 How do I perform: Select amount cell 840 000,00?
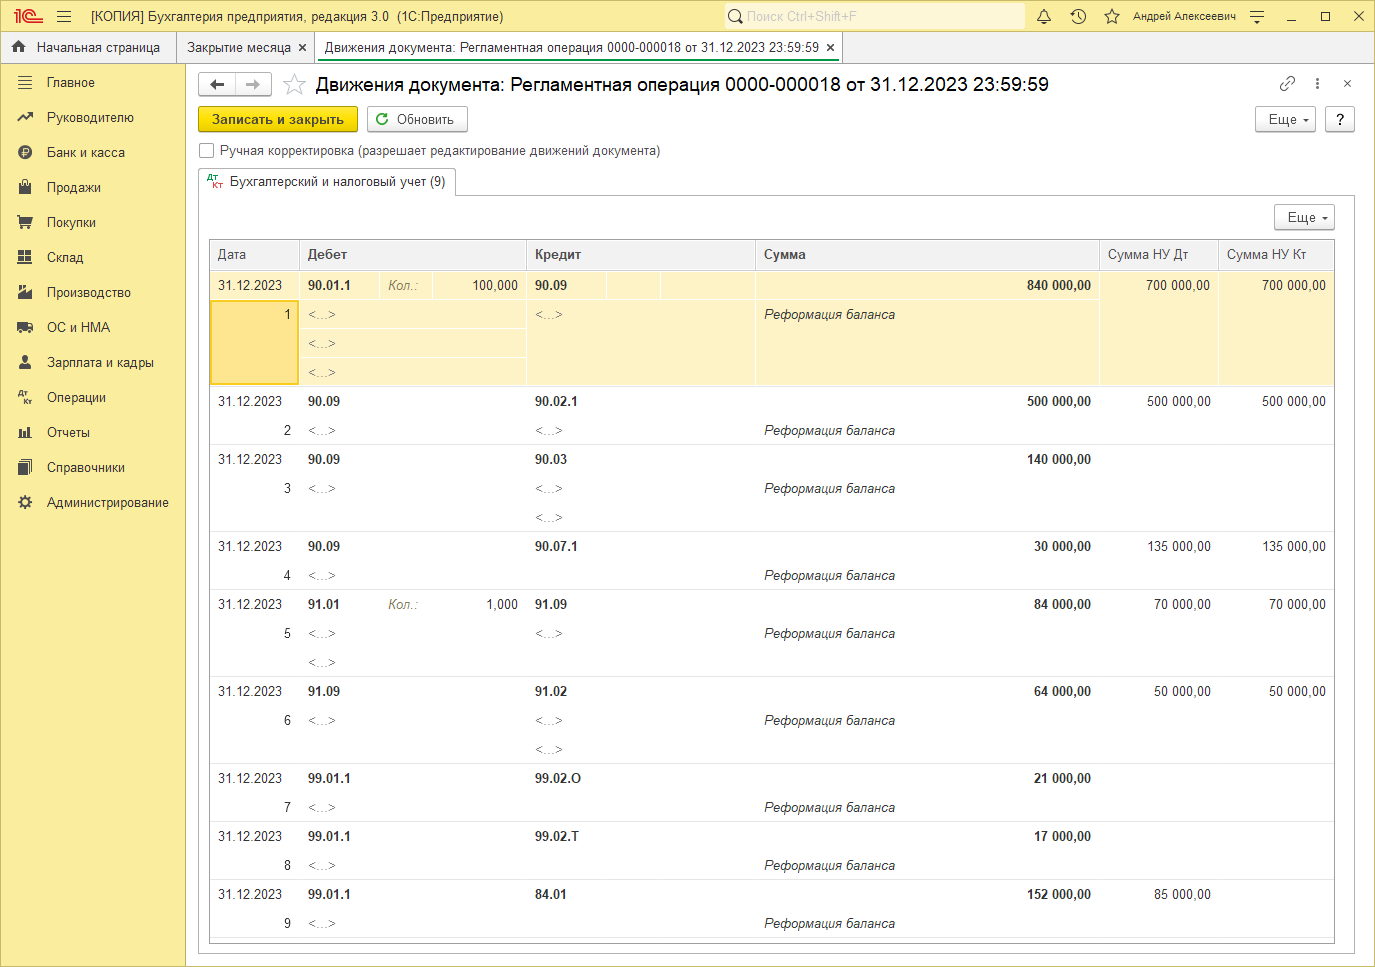click(x=1058, y=286)
